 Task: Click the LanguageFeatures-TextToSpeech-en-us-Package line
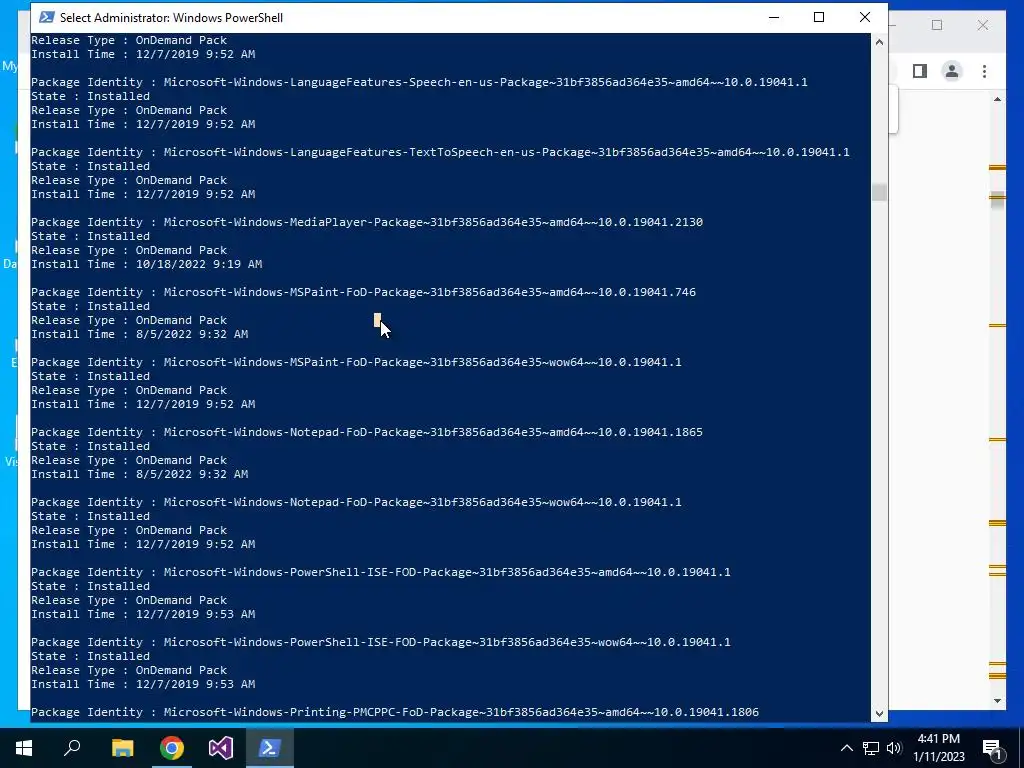[x=440, y=152]
